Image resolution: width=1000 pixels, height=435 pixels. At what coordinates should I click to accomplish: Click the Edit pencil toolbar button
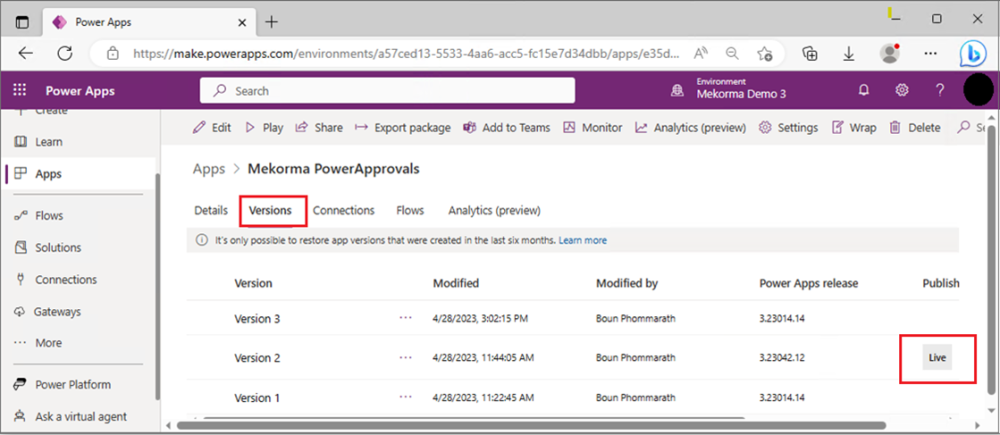coord(212,128)
